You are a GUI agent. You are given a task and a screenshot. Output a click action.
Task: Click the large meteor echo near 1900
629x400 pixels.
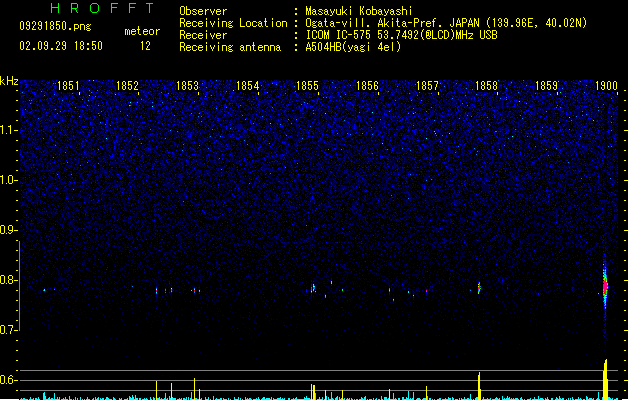click(x=605, y=287)
